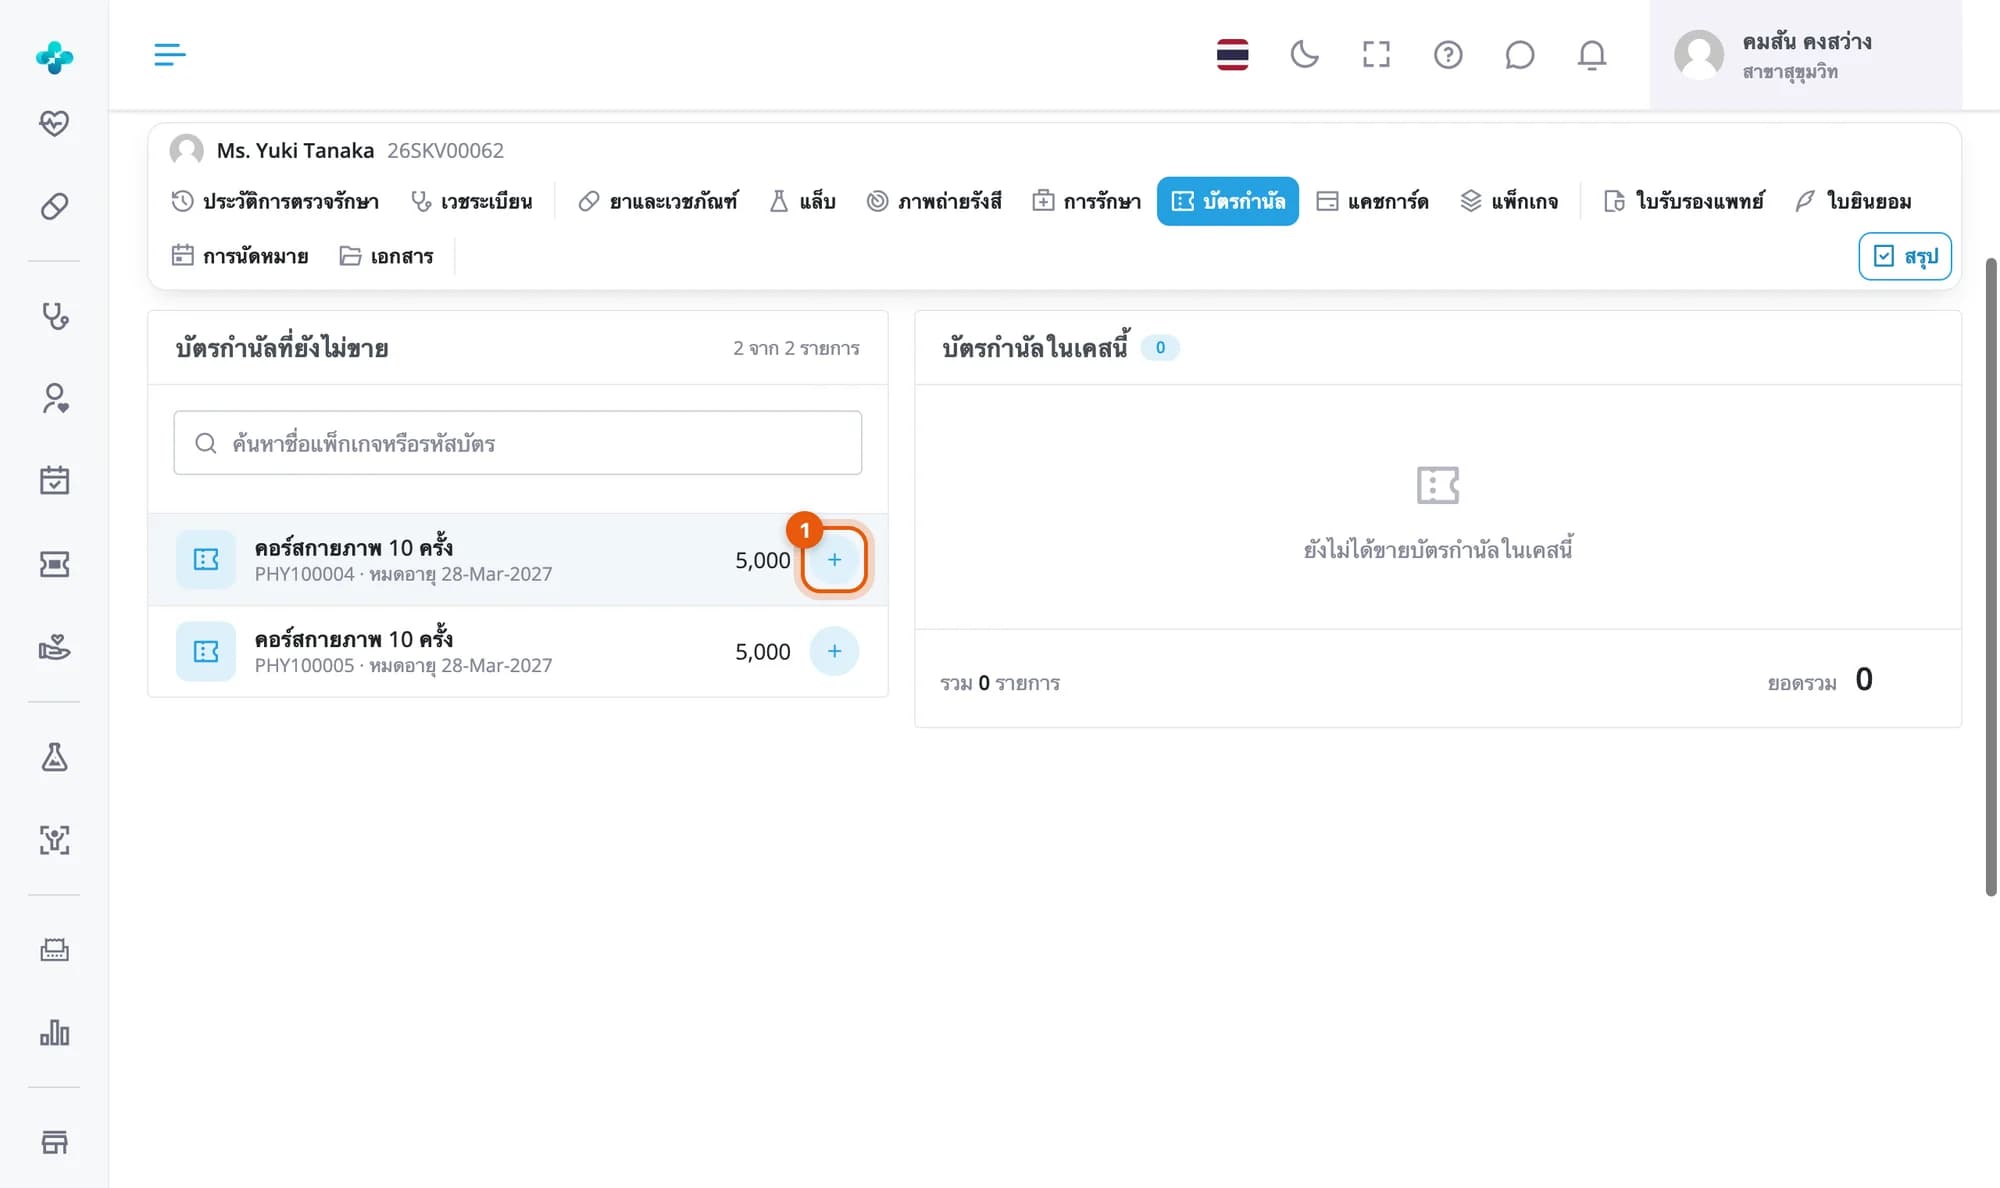Image resolution: width=2000 pixels, height=1188 pixels.
Task: Enter fullscreen mode icon
Action: point(1376,54)
